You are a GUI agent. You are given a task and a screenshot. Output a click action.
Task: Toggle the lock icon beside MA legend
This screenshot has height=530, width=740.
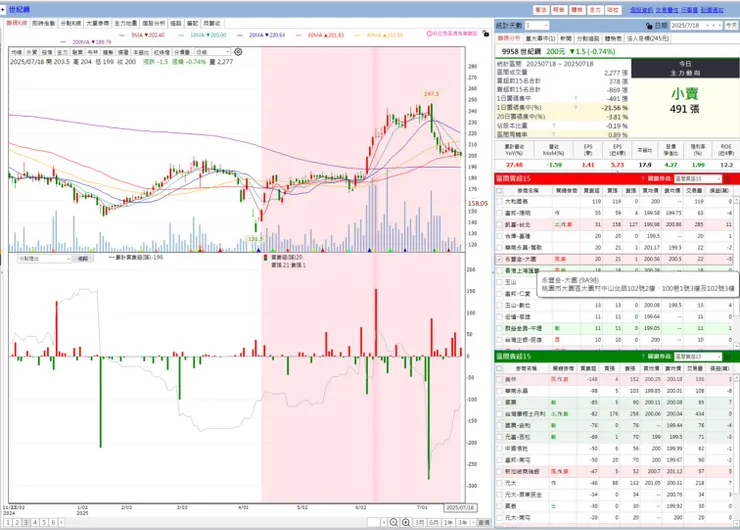click(x=486, y=34)
